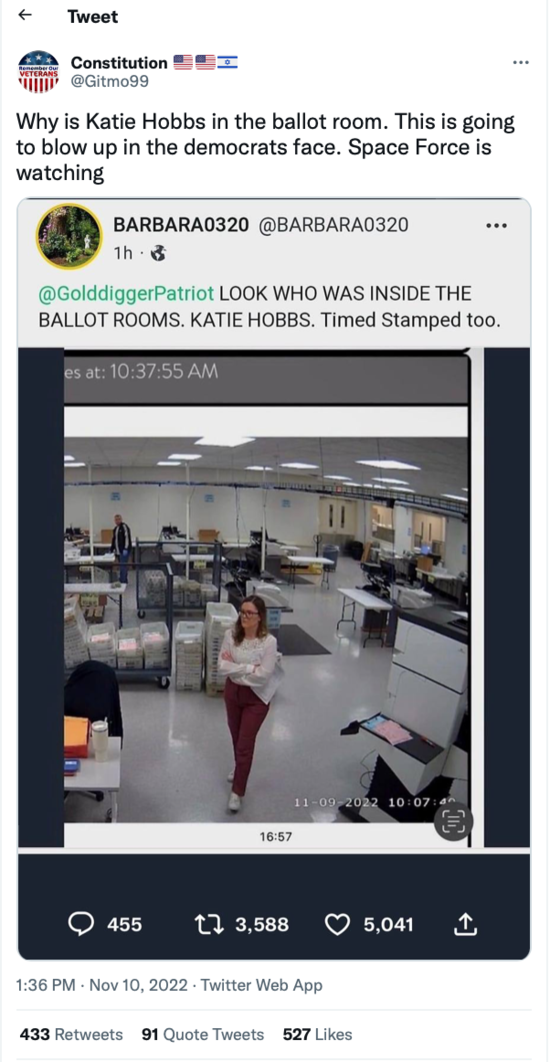The width and height of the screenshot is (550, 1062).
Task: Click the Nov 10, 2022 timestamp
Action: 138,985
